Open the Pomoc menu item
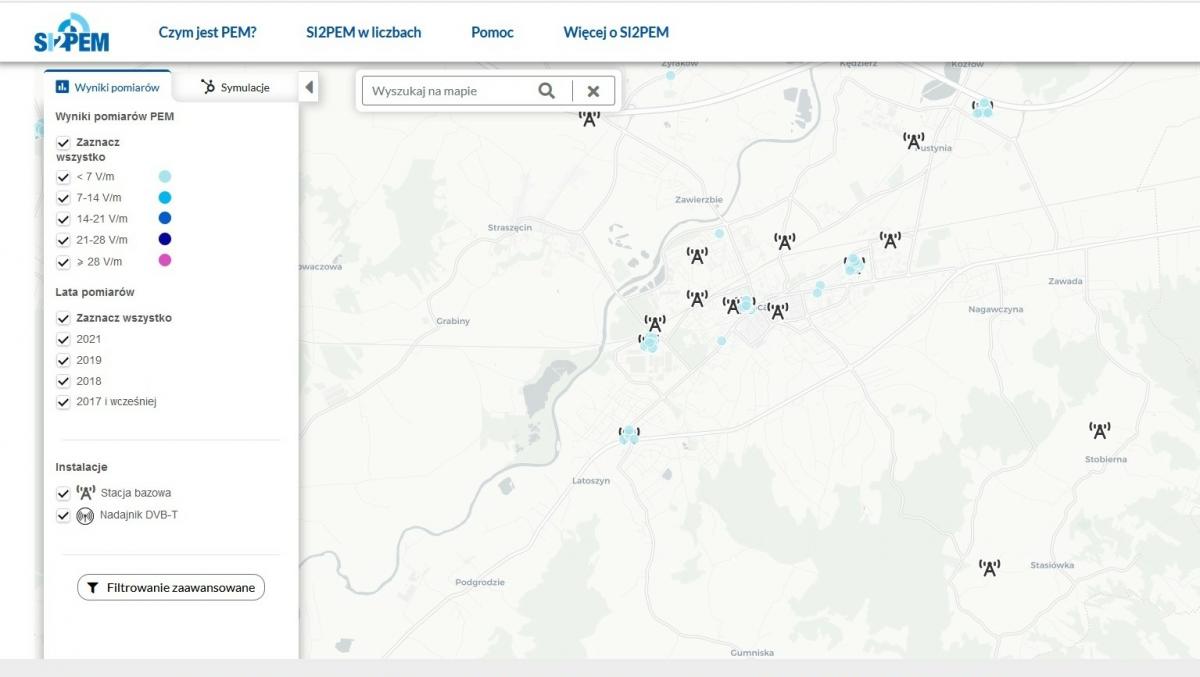 click(492, 32)
